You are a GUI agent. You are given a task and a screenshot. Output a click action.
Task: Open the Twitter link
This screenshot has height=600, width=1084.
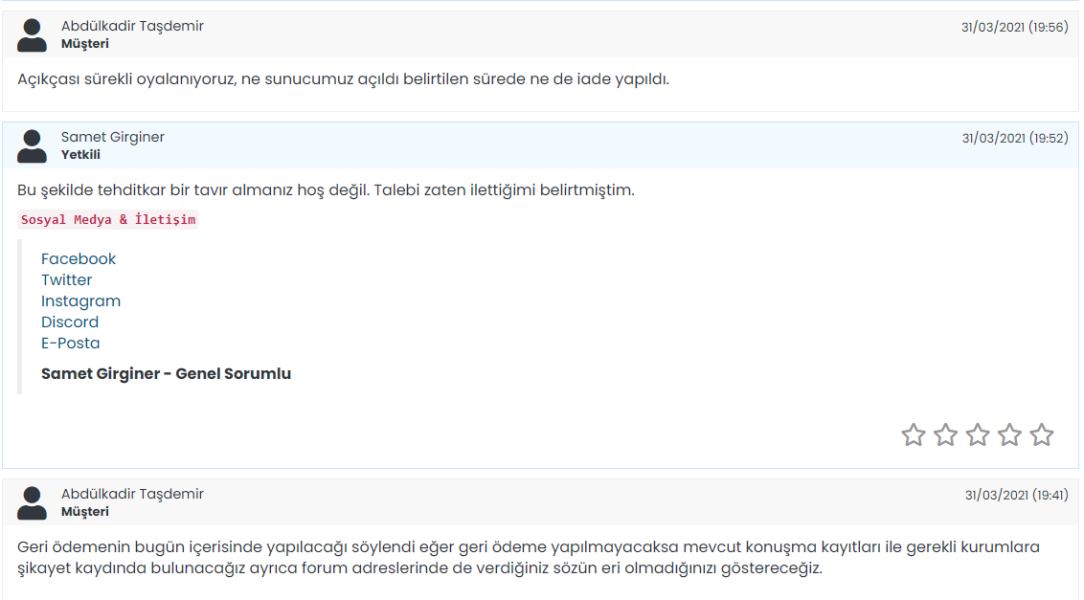[66, 280]
